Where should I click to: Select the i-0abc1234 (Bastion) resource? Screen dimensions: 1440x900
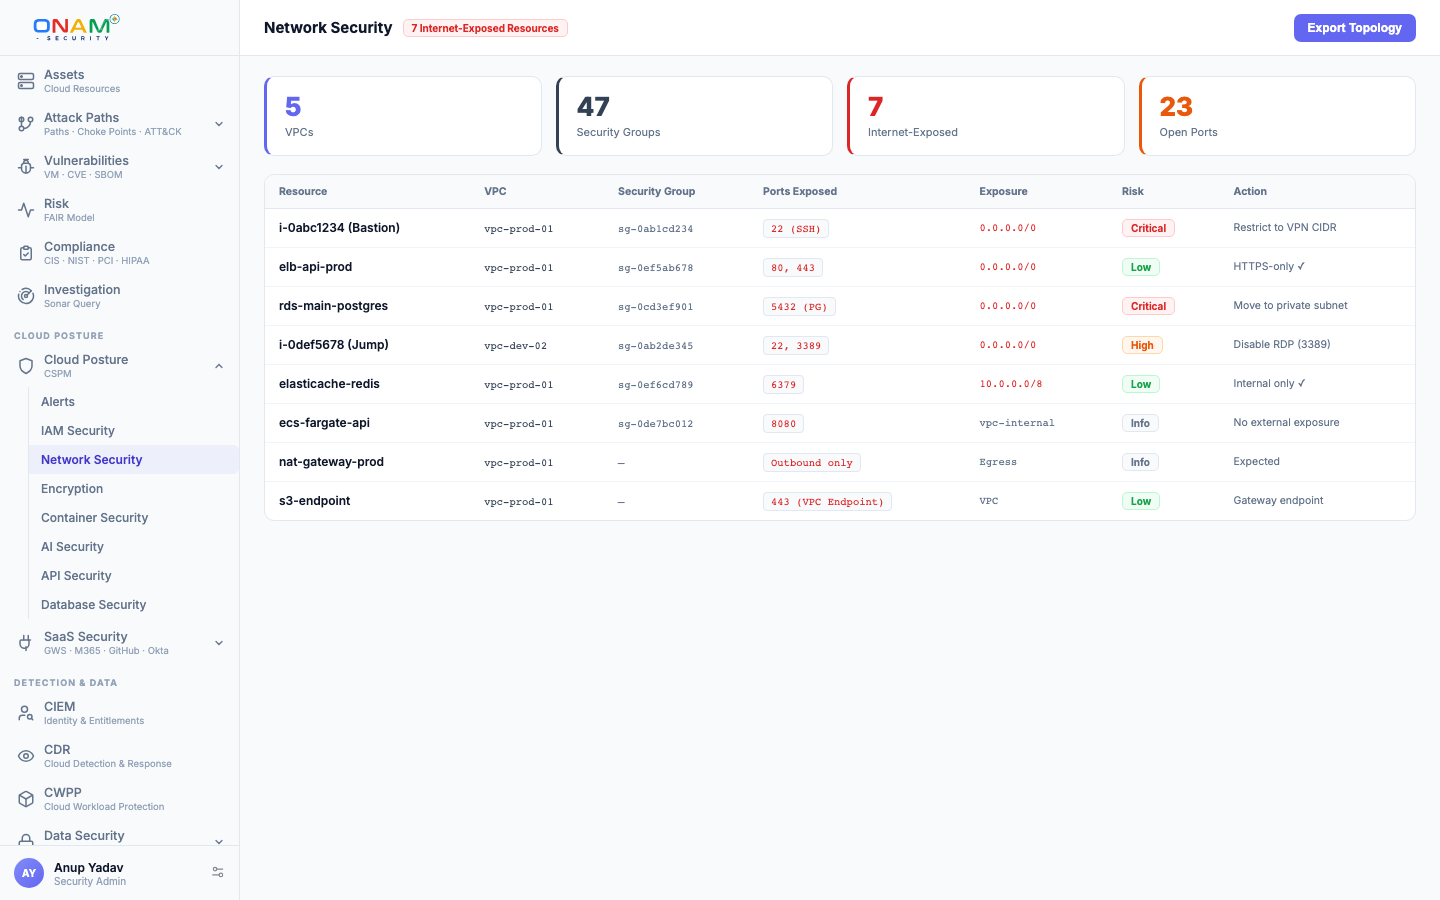(x=339, y=228)
